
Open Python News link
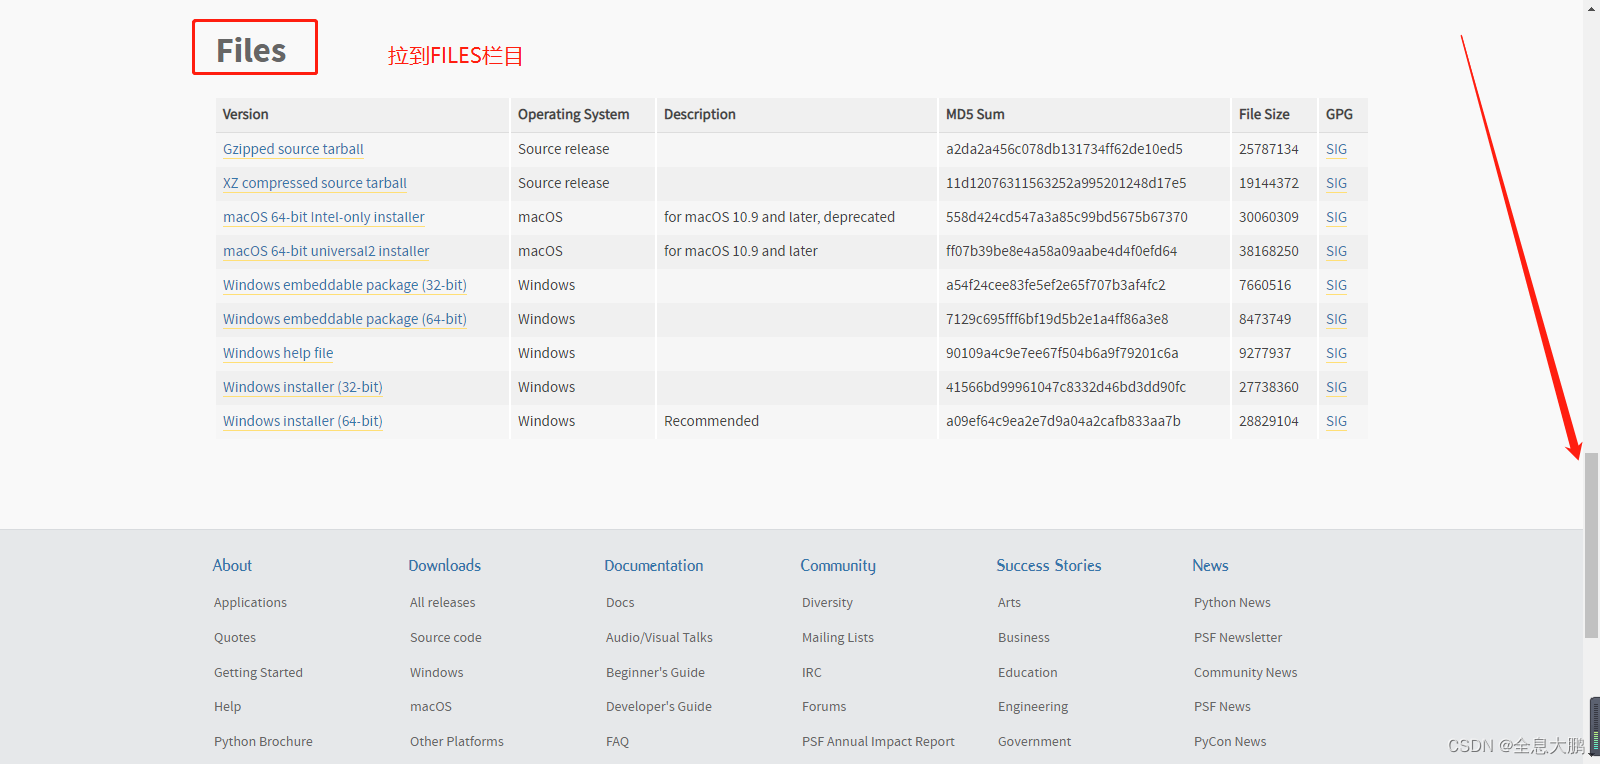tap(1232, 603)
